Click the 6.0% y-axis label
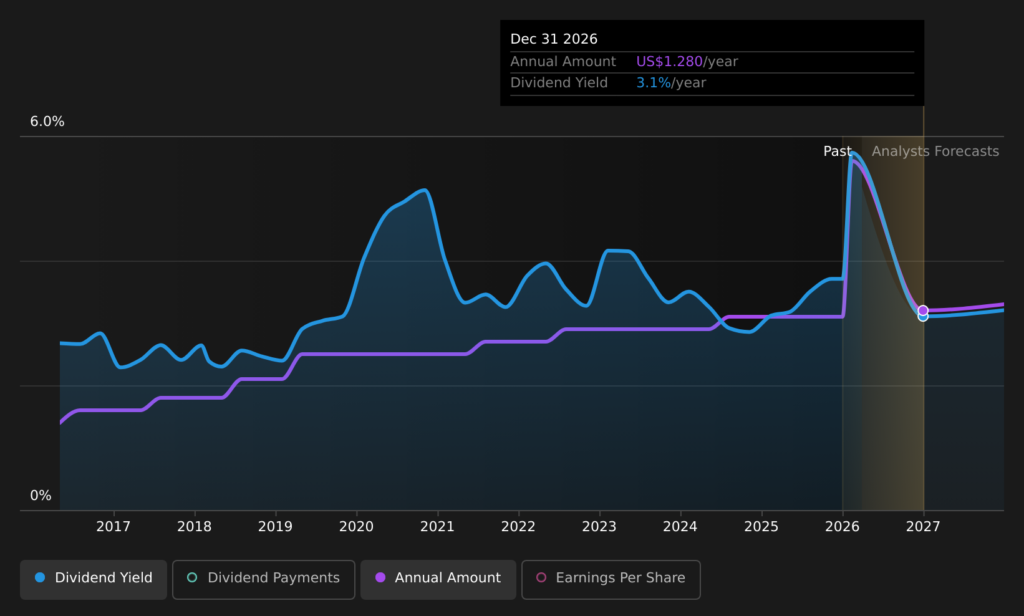This screenshot has height=616, width=1024. point(47,122)
